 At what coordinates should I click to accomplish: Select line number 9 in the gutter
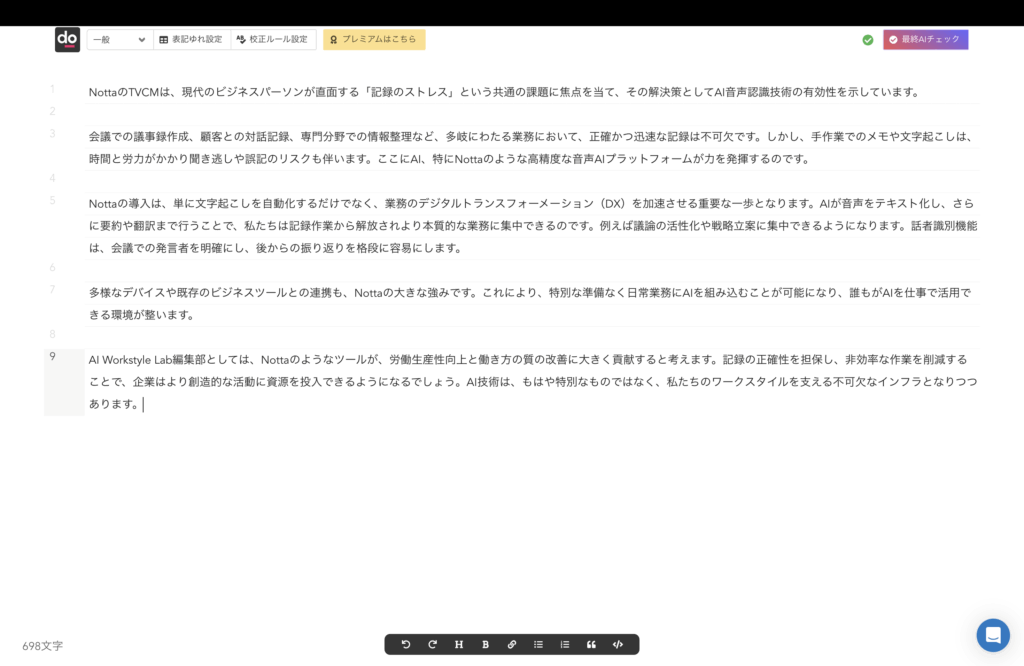coord(53,357)
